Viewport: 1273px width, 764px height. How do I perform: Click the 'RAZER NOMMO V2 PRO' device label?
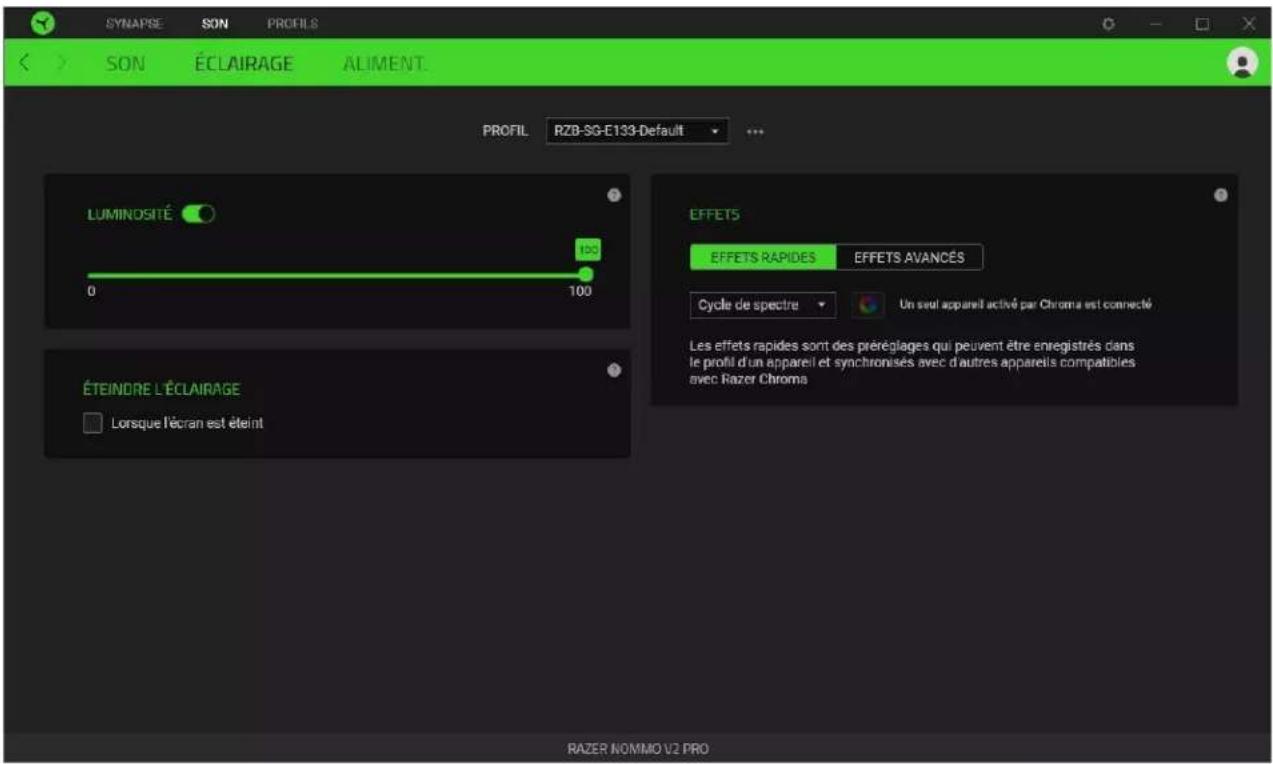click(637, 748)
